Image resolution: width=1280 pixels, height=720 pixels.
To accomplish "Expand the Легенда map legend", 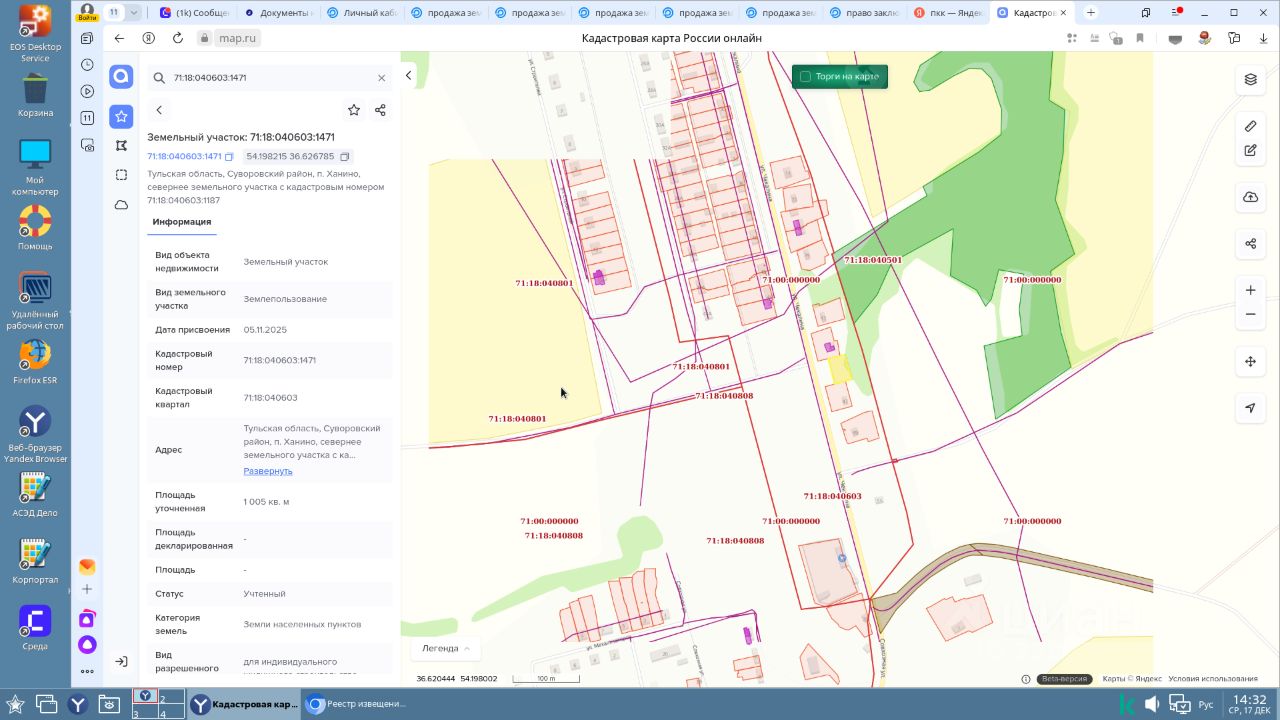I will tap(446, 648).
